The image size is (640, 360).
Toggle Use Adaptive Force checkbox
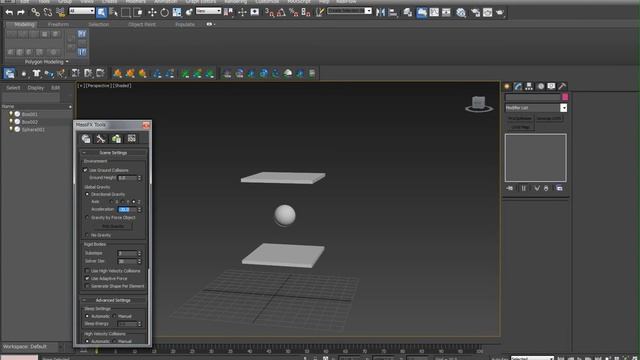click(87, 278)
